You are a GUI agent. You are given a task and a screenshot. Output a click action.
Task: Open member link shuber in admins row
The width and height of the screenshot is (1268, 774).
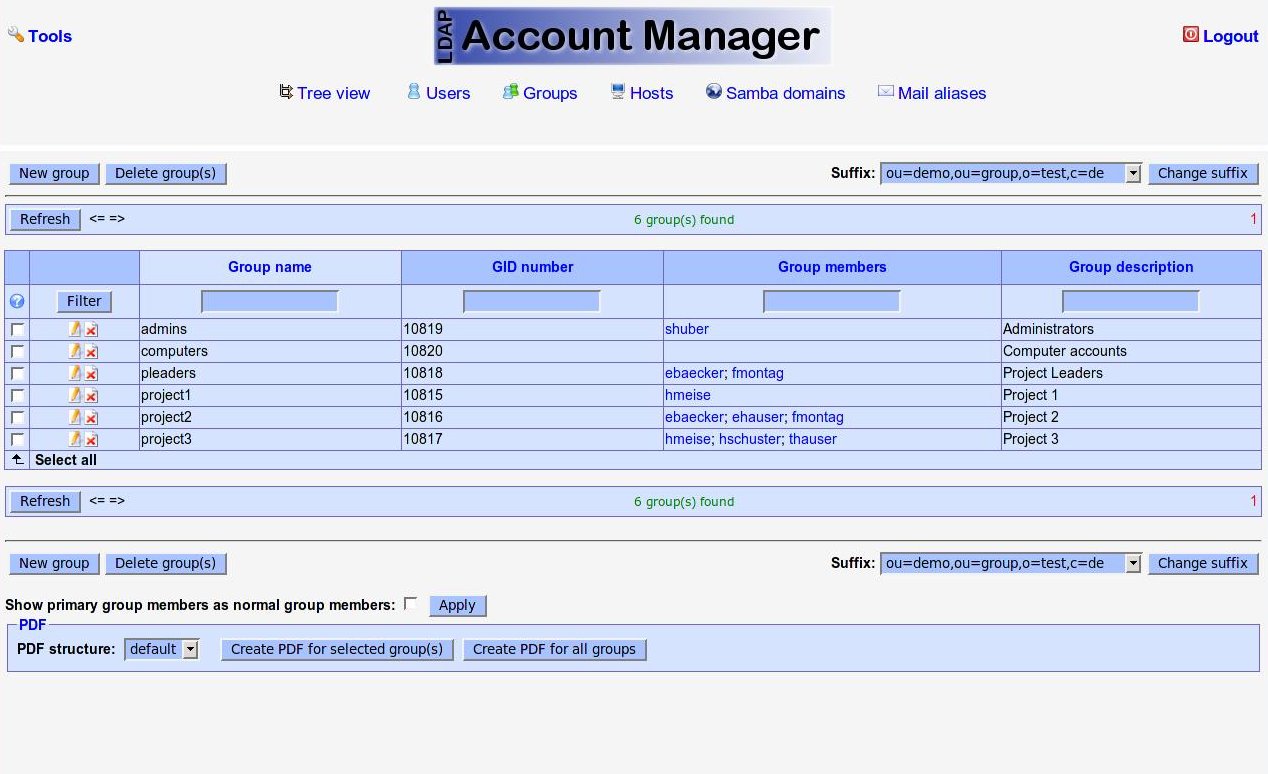coord(686,329)
